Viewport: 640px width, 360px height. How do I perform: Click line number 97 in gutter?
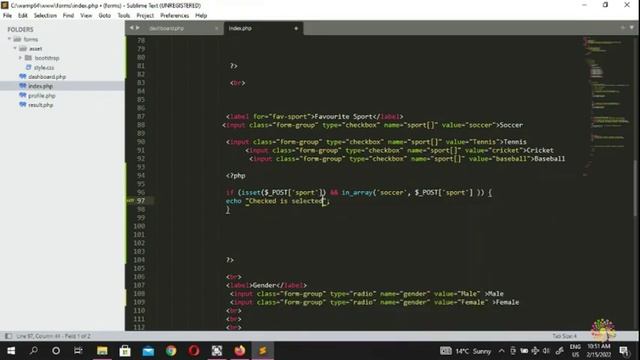[x=141, y=201]
